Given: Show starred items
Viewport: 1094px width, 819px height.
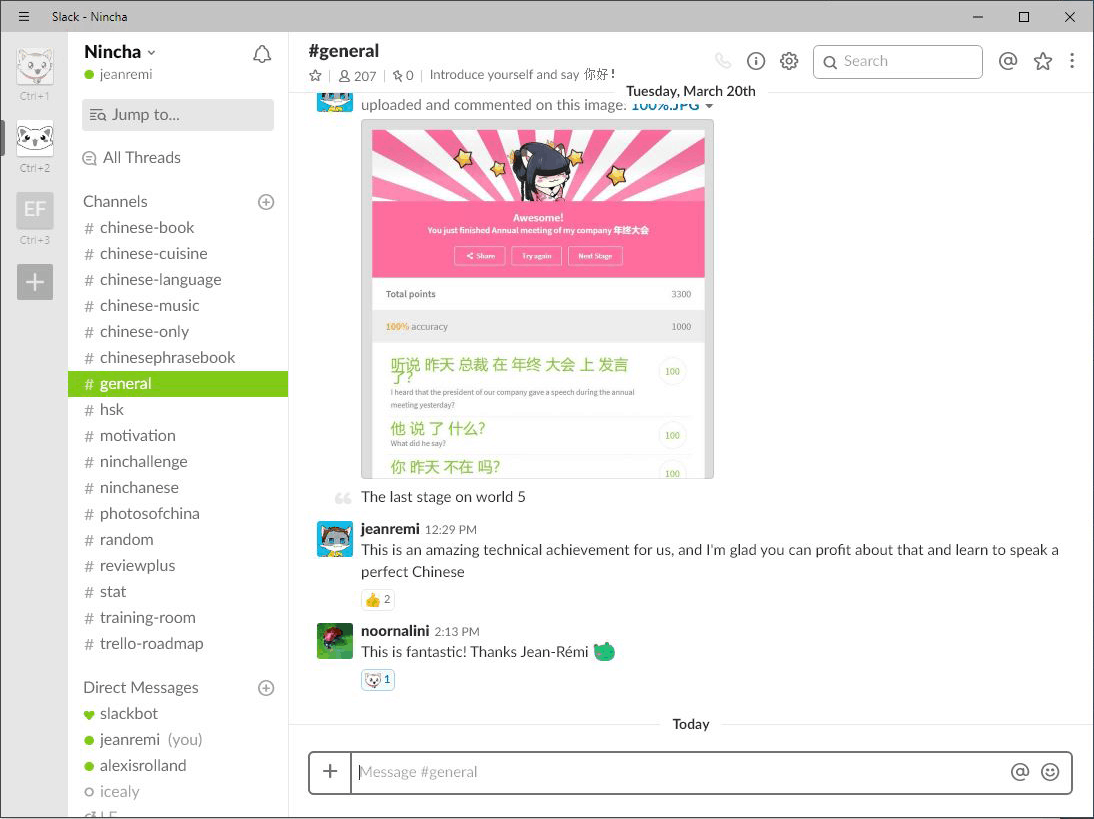Looking at the screenshot, I should point(1043,61).
